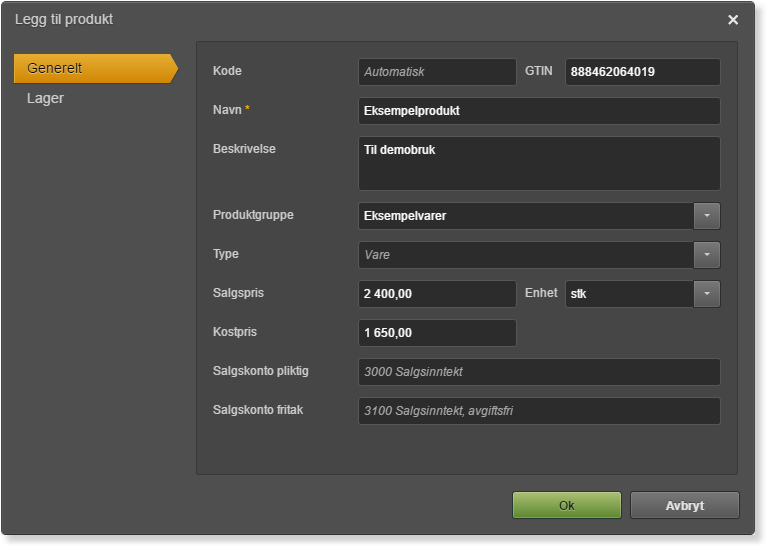Switch to the Lager tab
This screenshot has height=548, width=768.
[46, 98]
